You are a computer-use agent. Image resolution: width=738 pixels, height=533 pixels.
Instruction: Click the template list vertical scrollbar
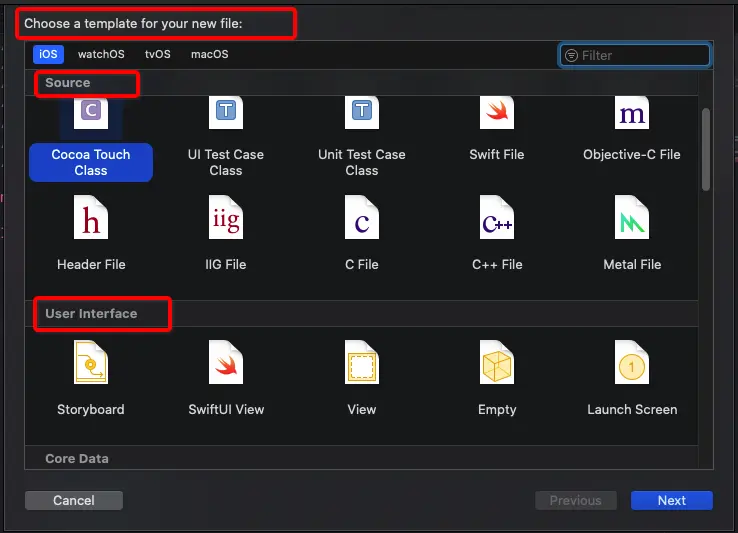(x=706, y=149)
